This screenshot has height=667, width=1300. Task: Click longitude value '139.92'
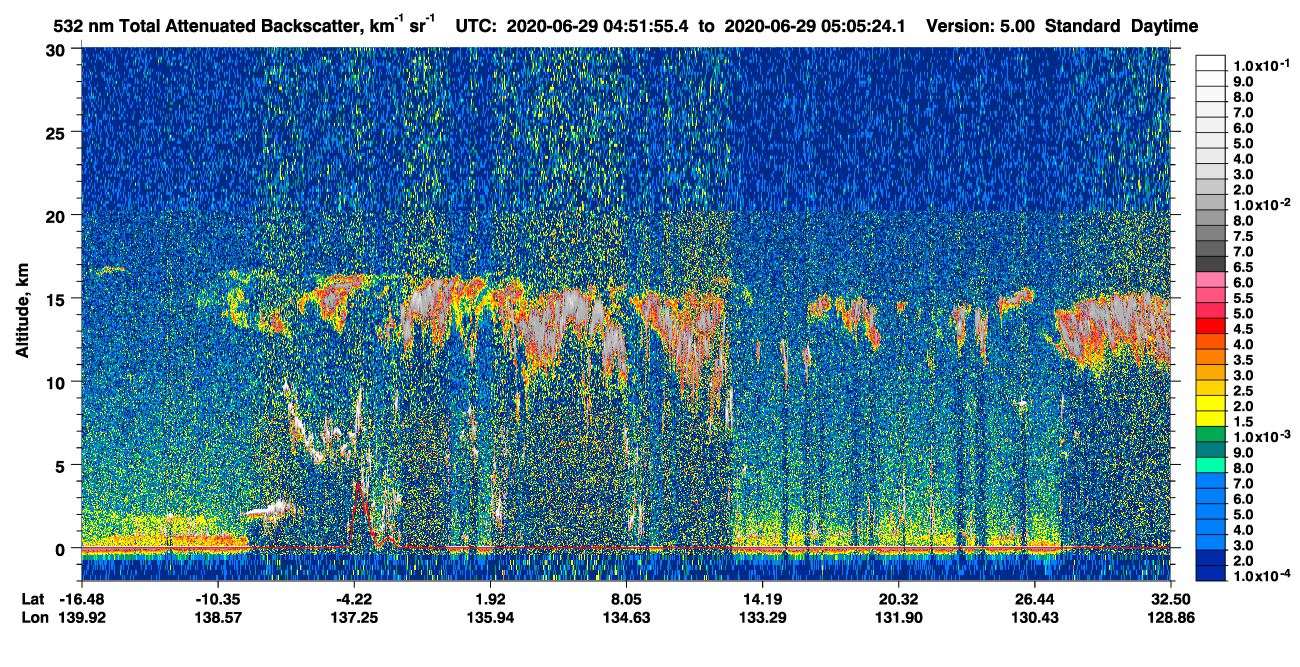pyautogui.click(x=82, y=618)
